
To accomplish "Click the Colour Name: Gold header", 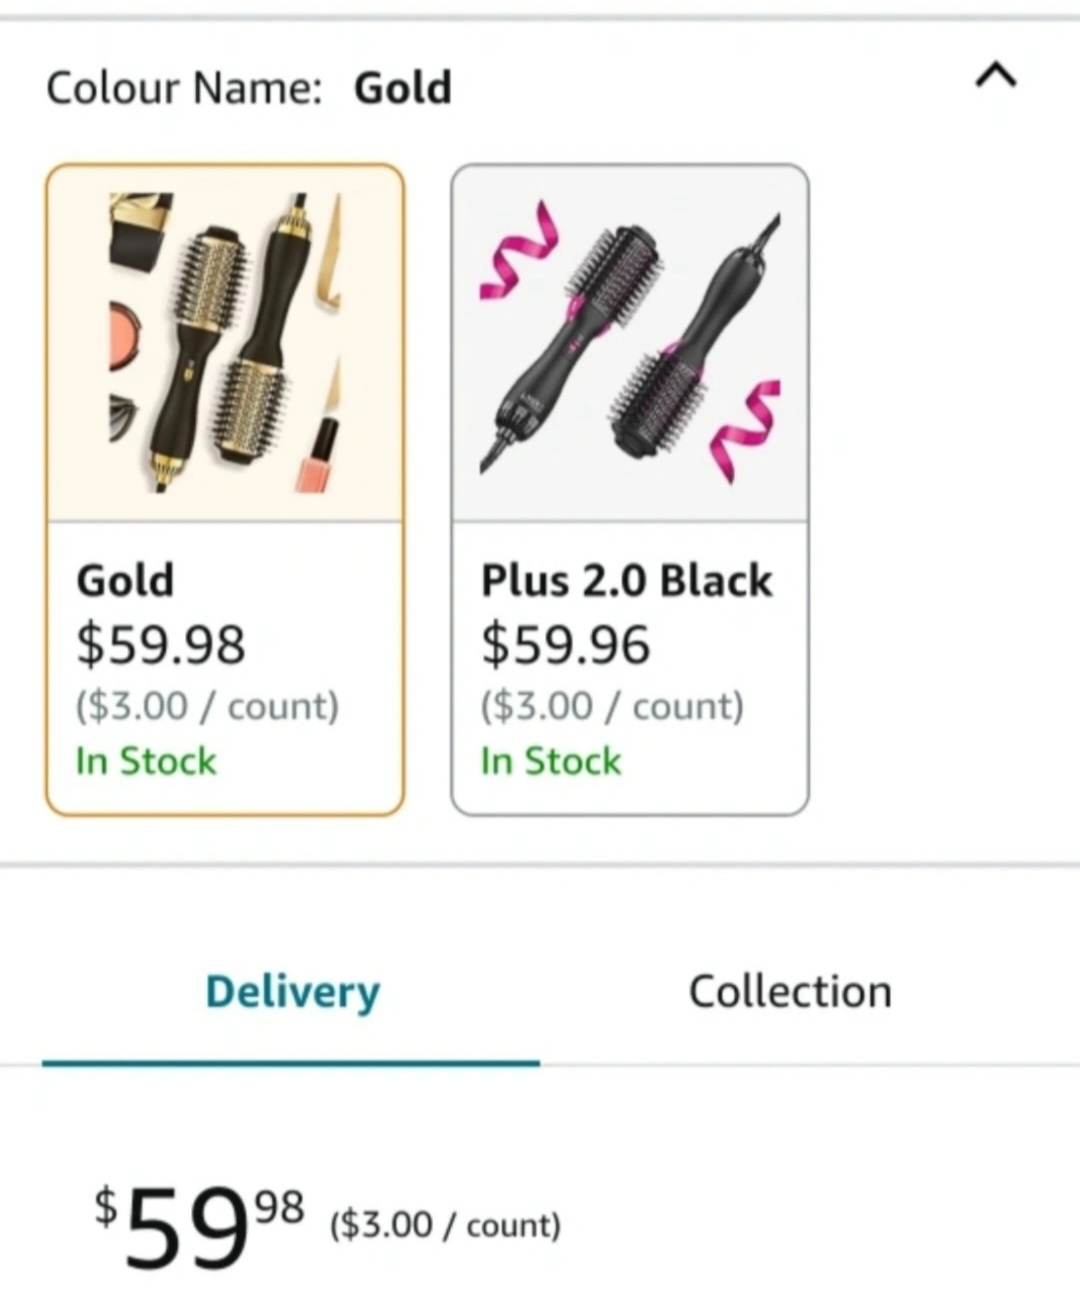I will click(x=249, y=88).
